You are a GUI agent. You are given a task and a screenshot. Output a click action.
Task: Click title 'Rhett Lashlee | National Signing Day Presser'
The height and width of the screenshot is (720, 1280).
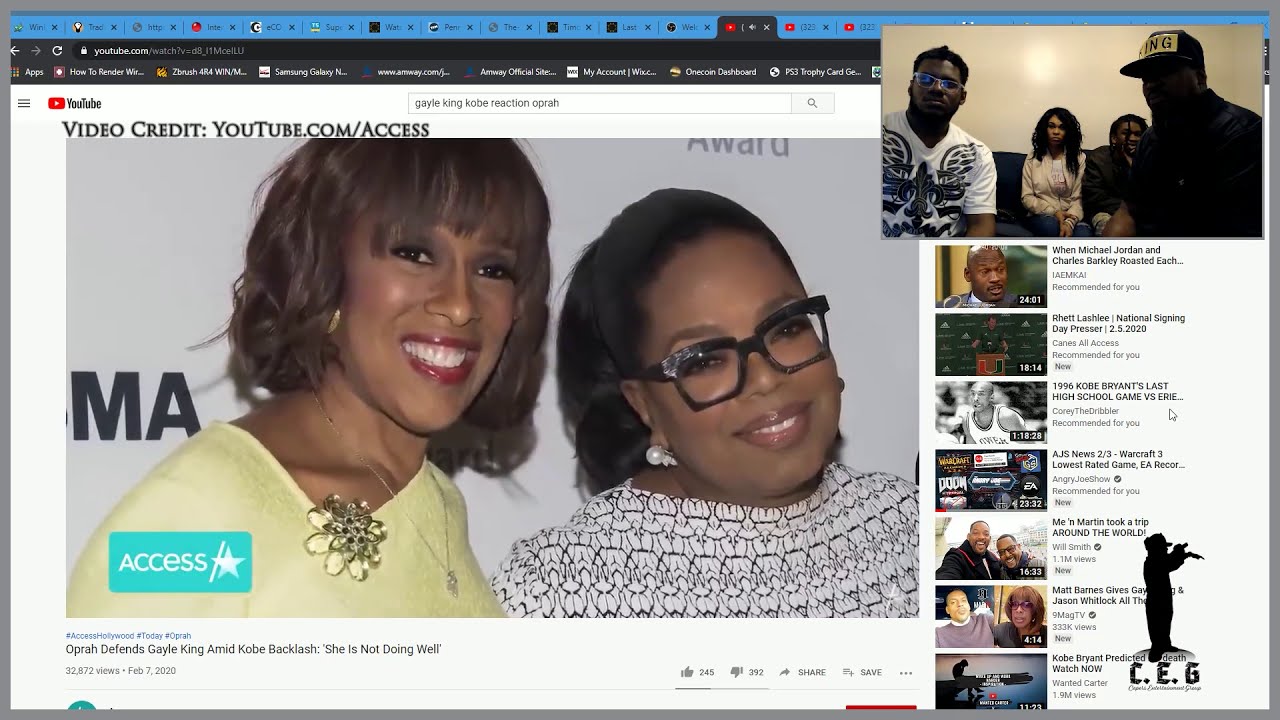[x=1118, y=323]
